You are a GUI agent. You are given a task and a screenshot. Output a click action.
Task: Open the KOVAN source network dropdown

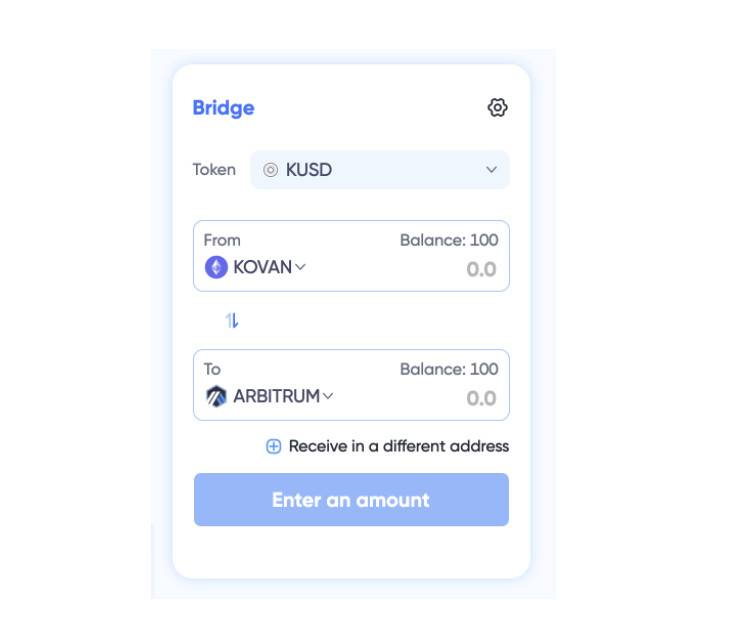point(262,267)
